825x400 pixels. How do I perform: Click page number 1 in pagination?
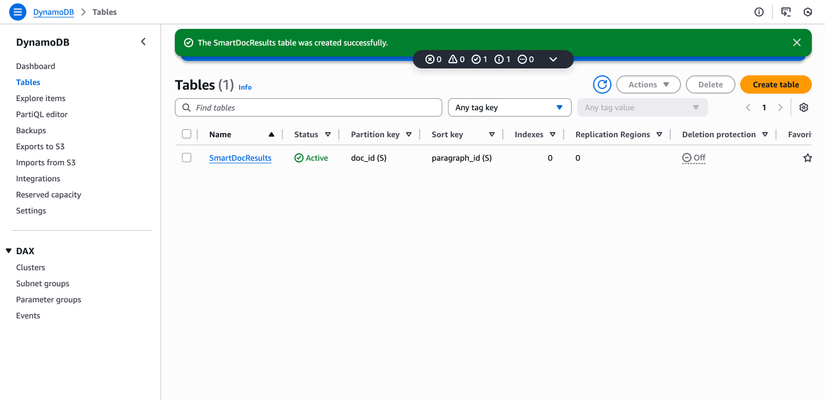[x=764, y=107]
